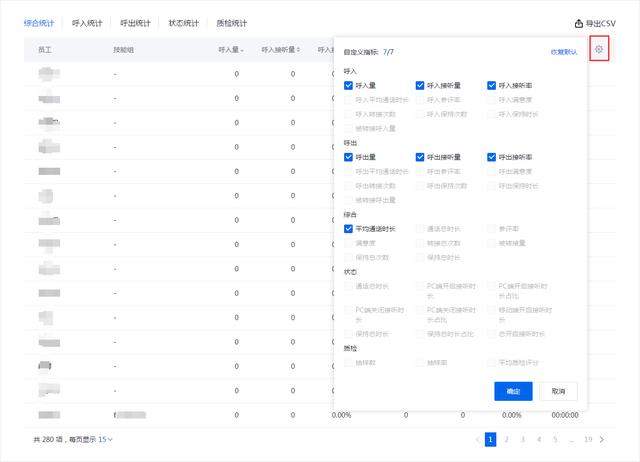Switch to the 呼出统计 tab
The width and height of the screenshot is (640, 462).
pos(135,23)
